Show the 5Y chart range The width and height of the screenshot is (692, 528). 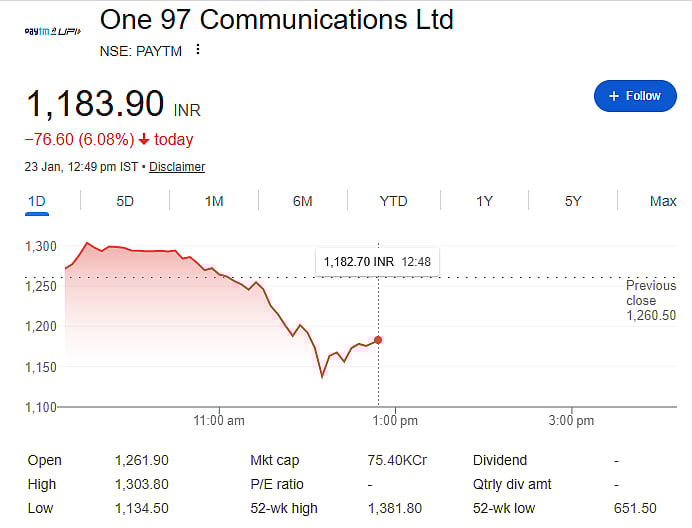[573, 201]
